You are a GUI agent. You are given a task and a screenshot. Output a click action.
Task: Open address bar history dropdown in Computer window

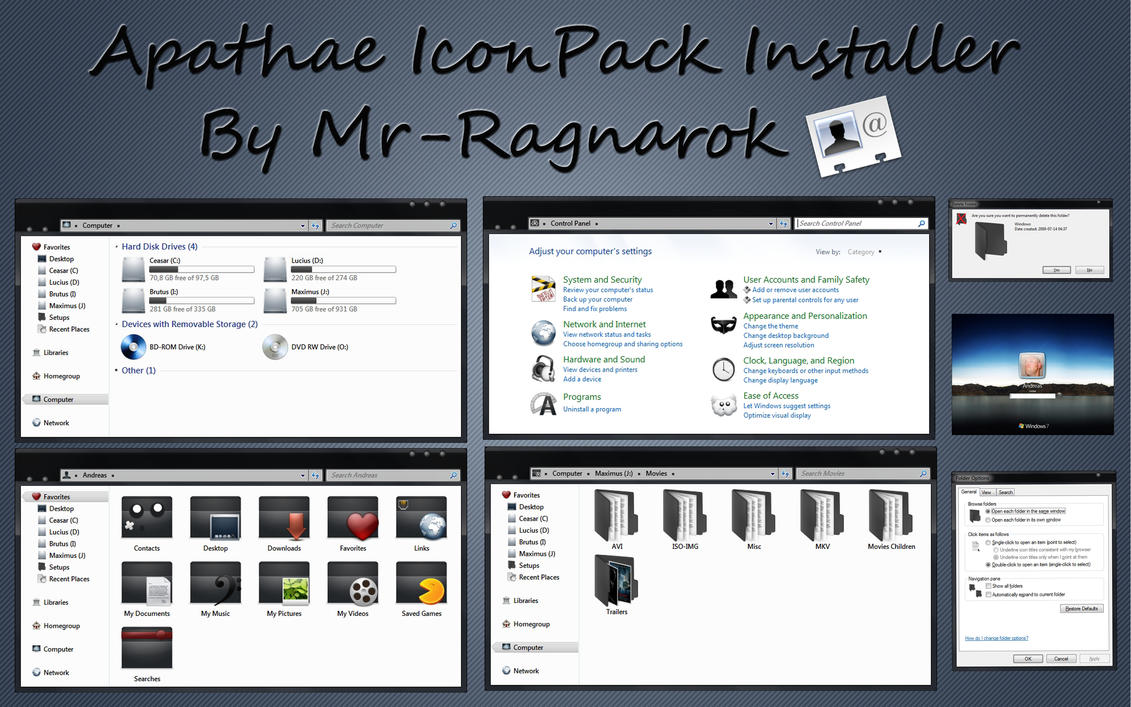[x=302, y=226]
